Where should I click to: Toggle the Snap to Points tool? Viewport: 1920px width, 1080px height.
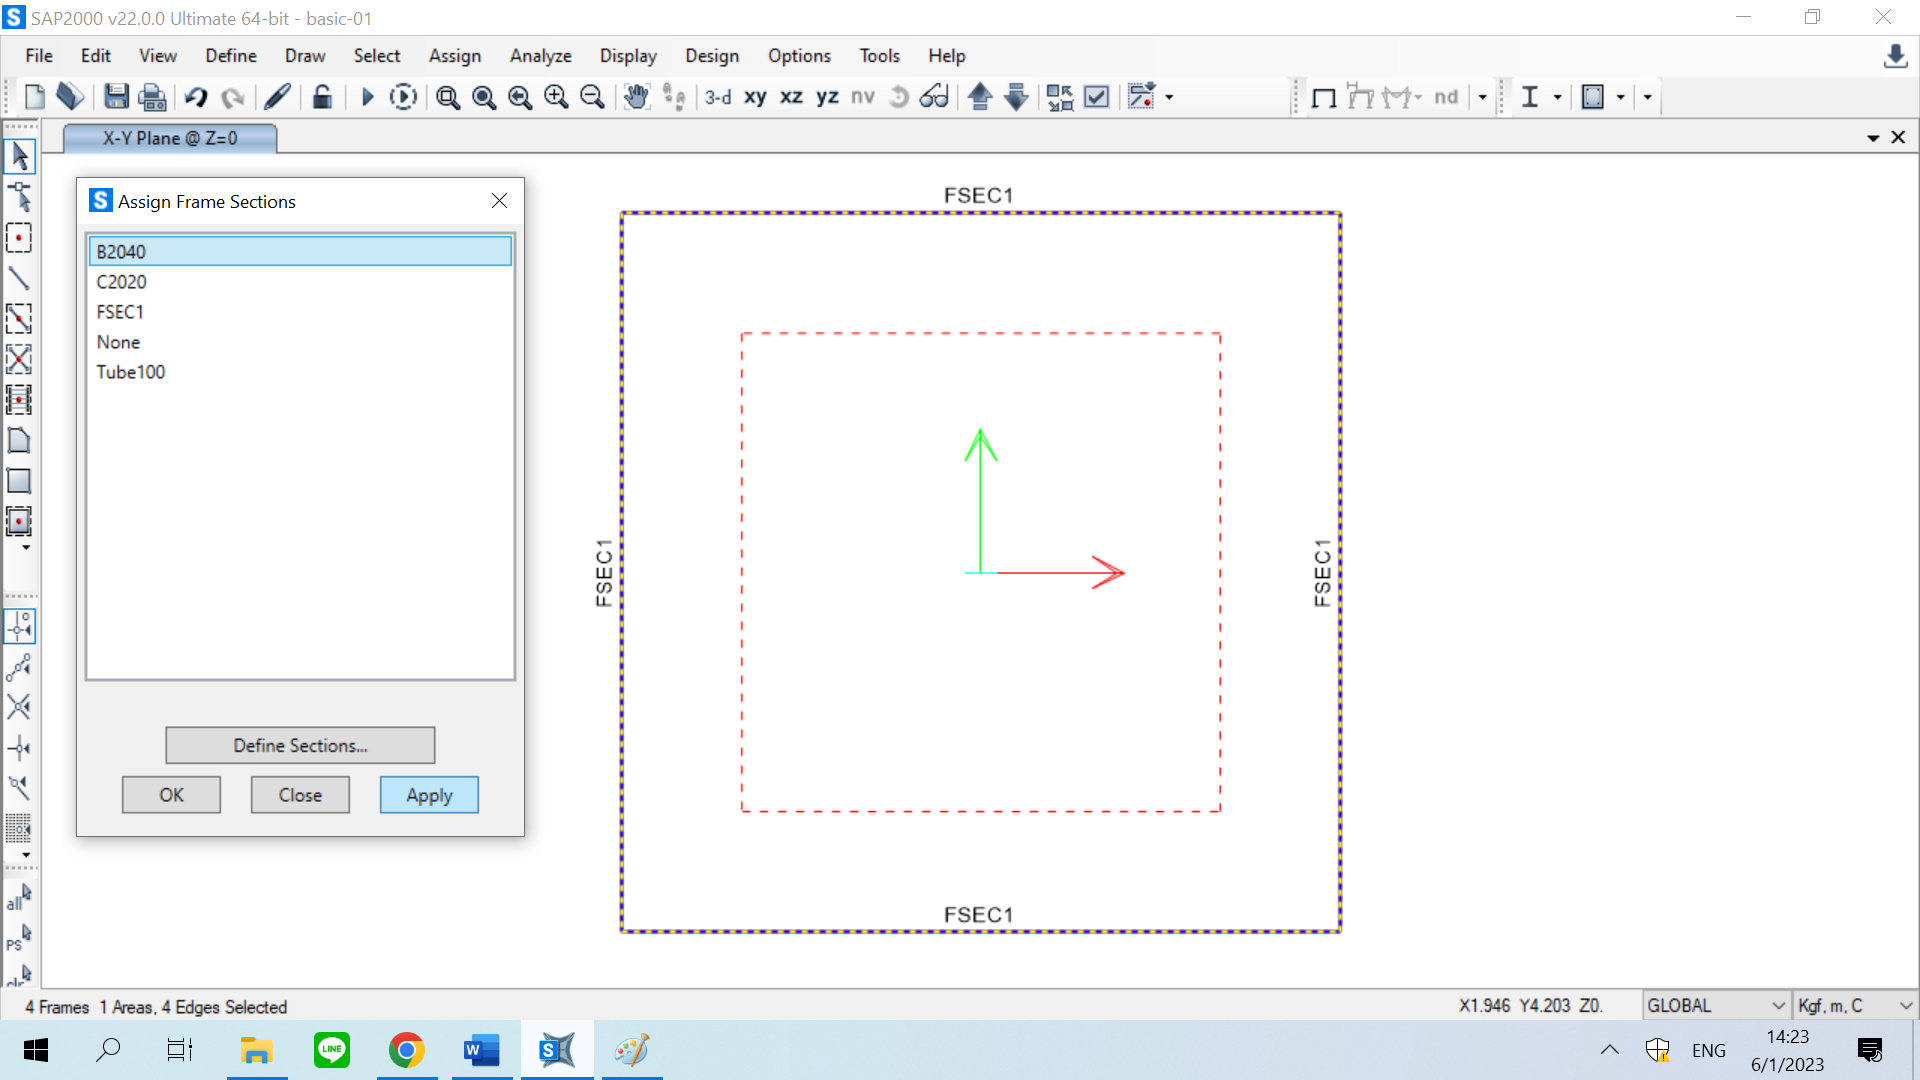click(x=19, y=627)
